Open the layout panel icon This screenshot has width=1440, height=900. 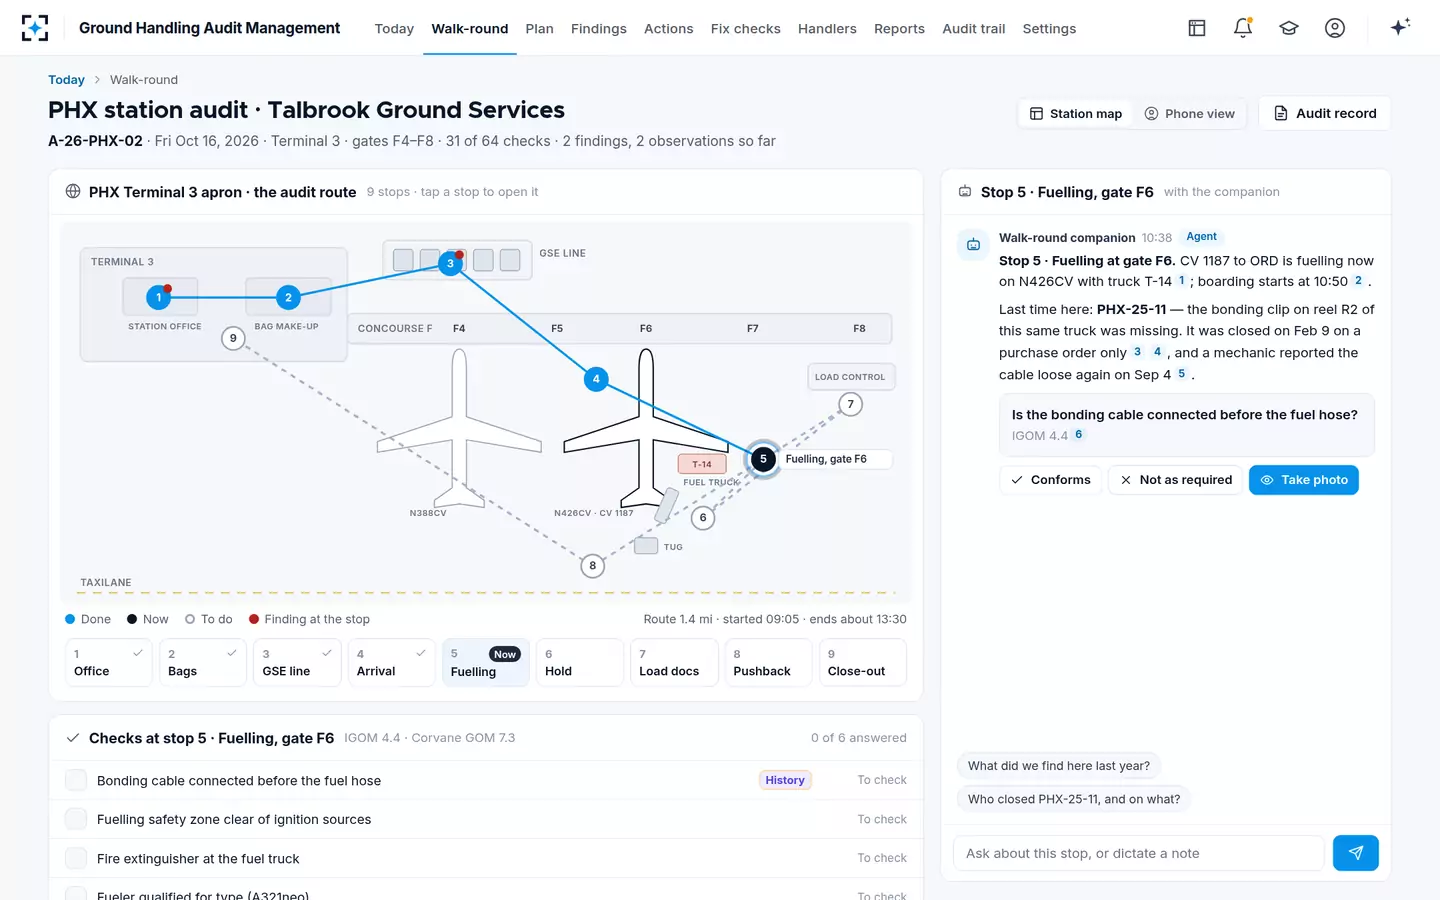coord(1197,28)
